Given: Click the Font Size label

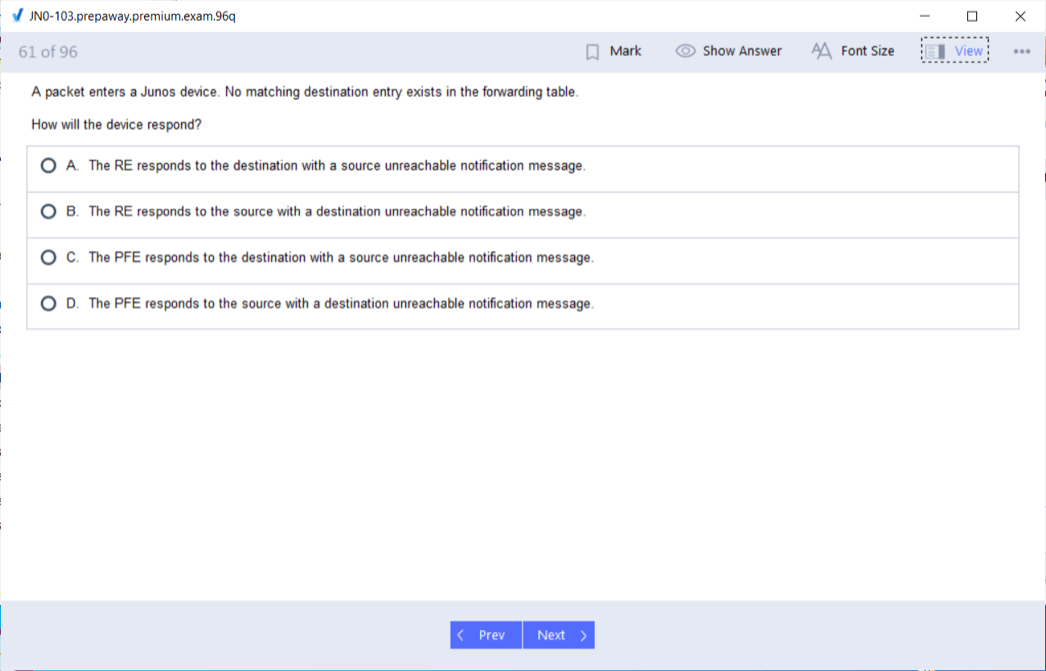Looking at the screenshot, I should 867,51.
